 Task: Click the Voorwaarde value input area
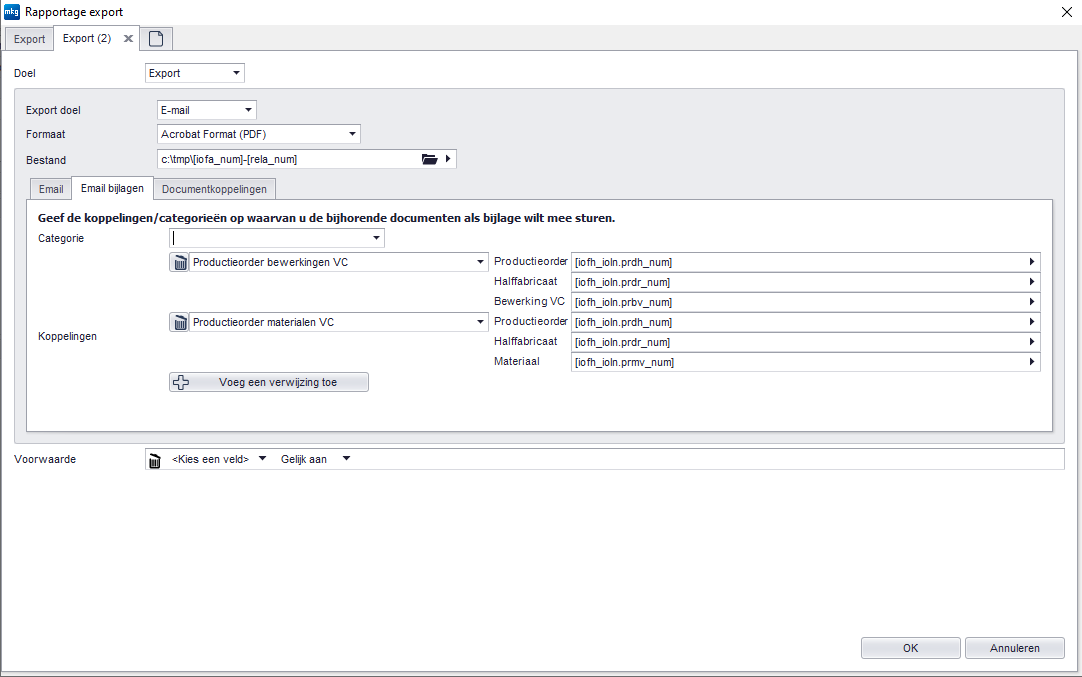coord(707,460)
